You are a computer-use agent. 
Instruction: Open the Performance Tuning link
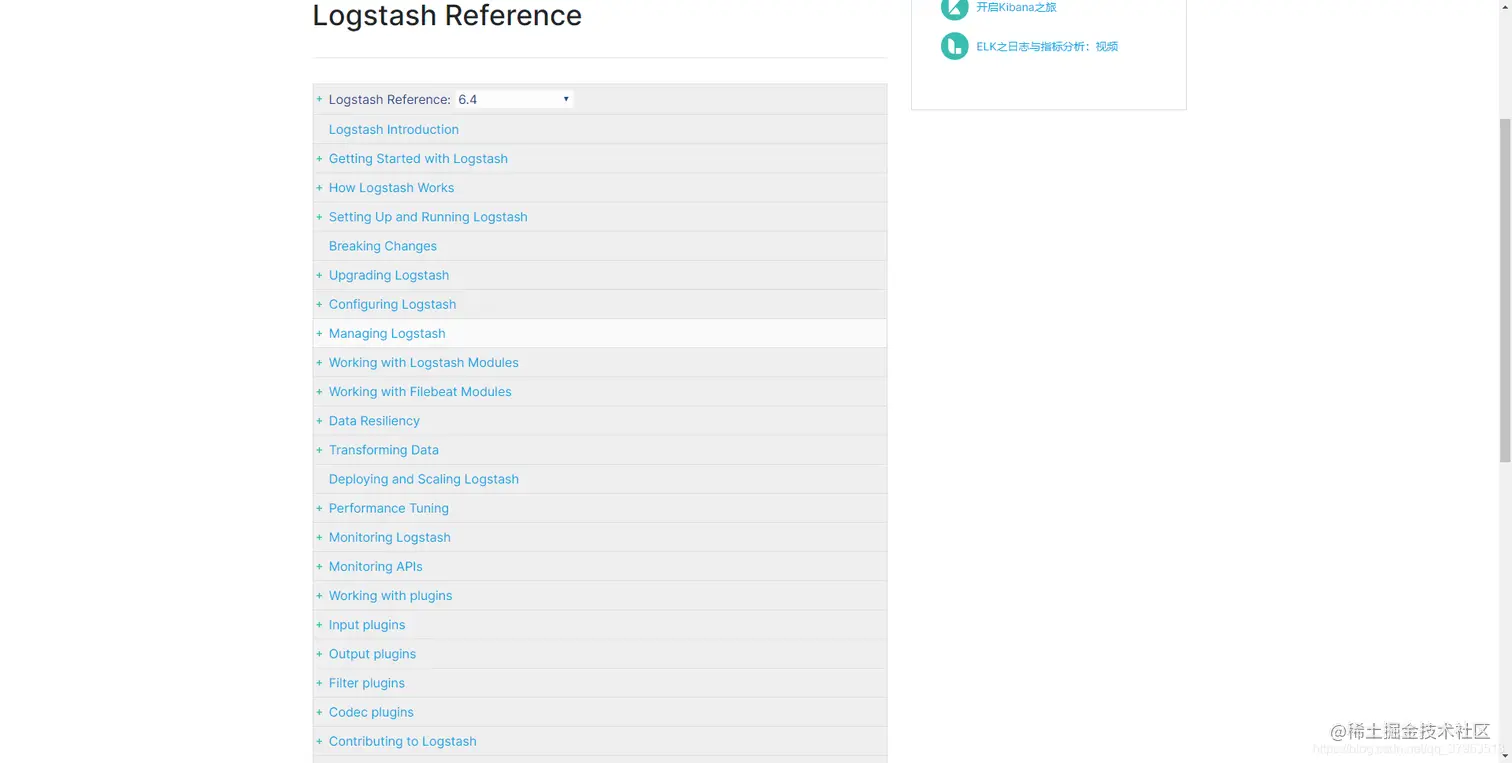389,508
